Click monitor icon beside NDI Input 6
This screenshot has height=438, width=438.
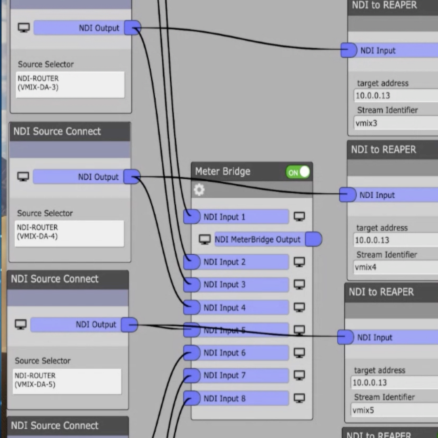click(x=299, y=353)
